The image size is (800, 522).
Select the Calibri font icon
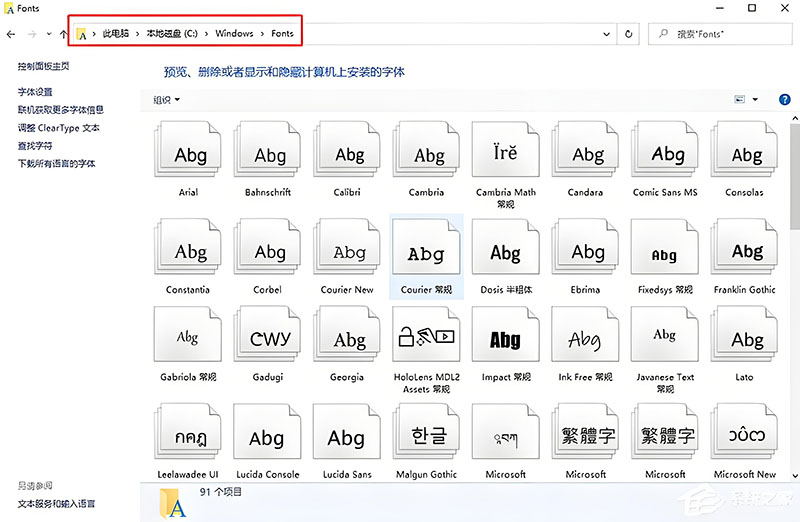[347, 149]
